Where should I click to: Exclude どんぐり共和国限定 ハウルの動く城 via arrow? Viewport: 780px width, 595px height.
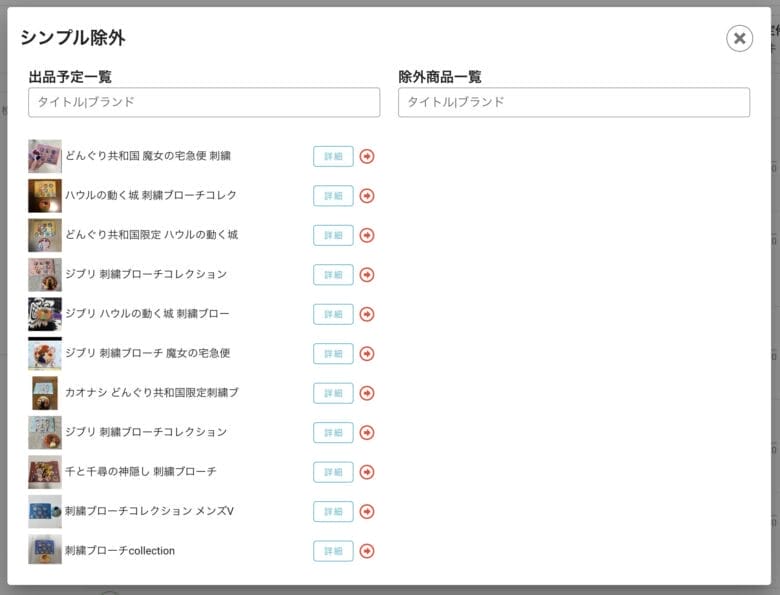[x=367, y=235]
